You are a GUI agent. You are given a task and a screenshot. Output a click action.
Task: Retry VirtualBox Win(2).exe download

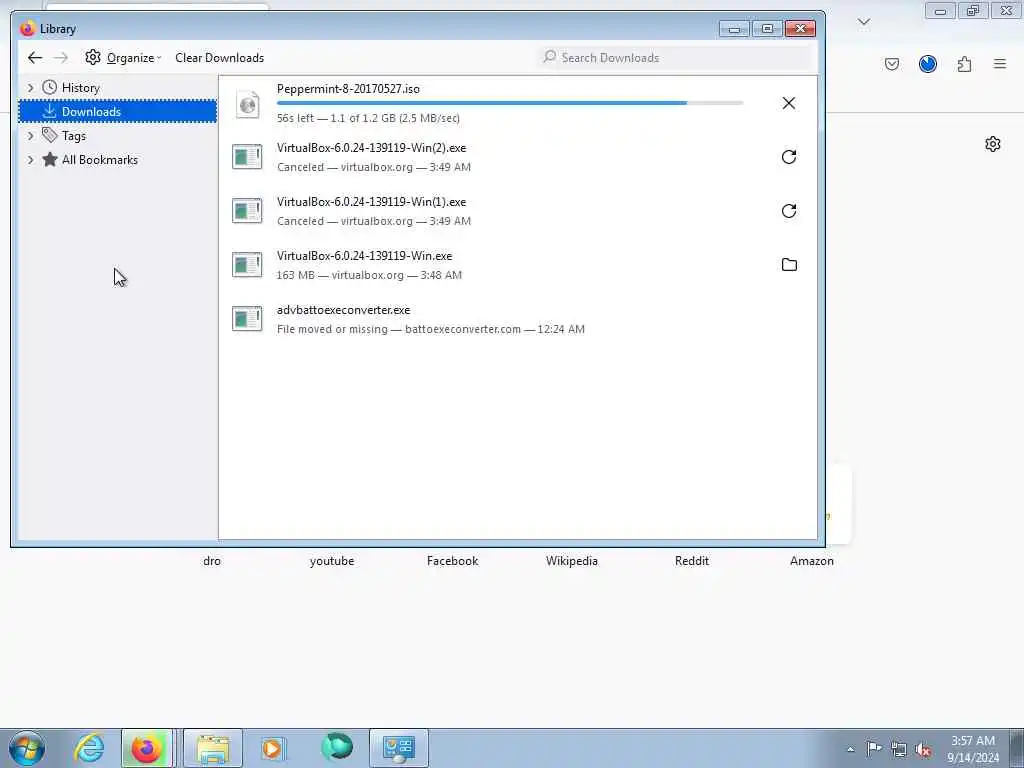tap(789, 157)
